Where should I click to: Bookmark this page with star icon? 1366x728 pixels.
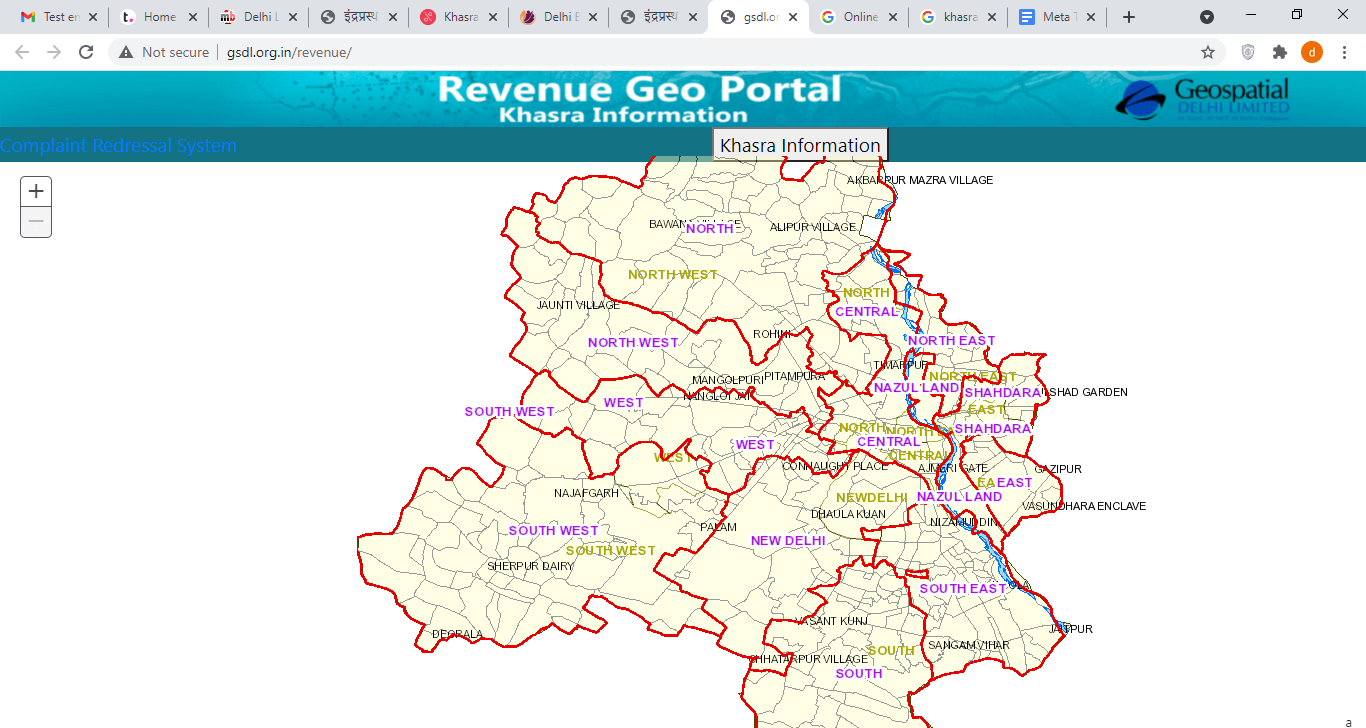1208,52
